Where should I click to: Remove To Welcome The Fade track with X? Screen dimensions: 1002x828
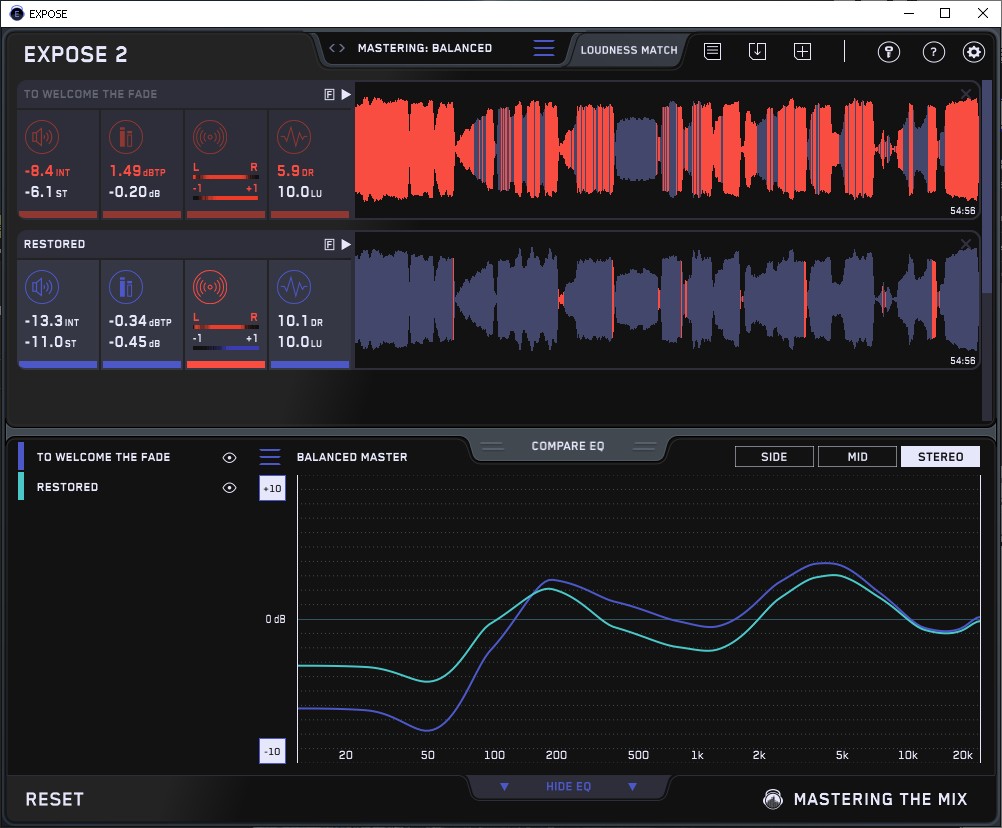pyautogui.click(x=966, y=94)
